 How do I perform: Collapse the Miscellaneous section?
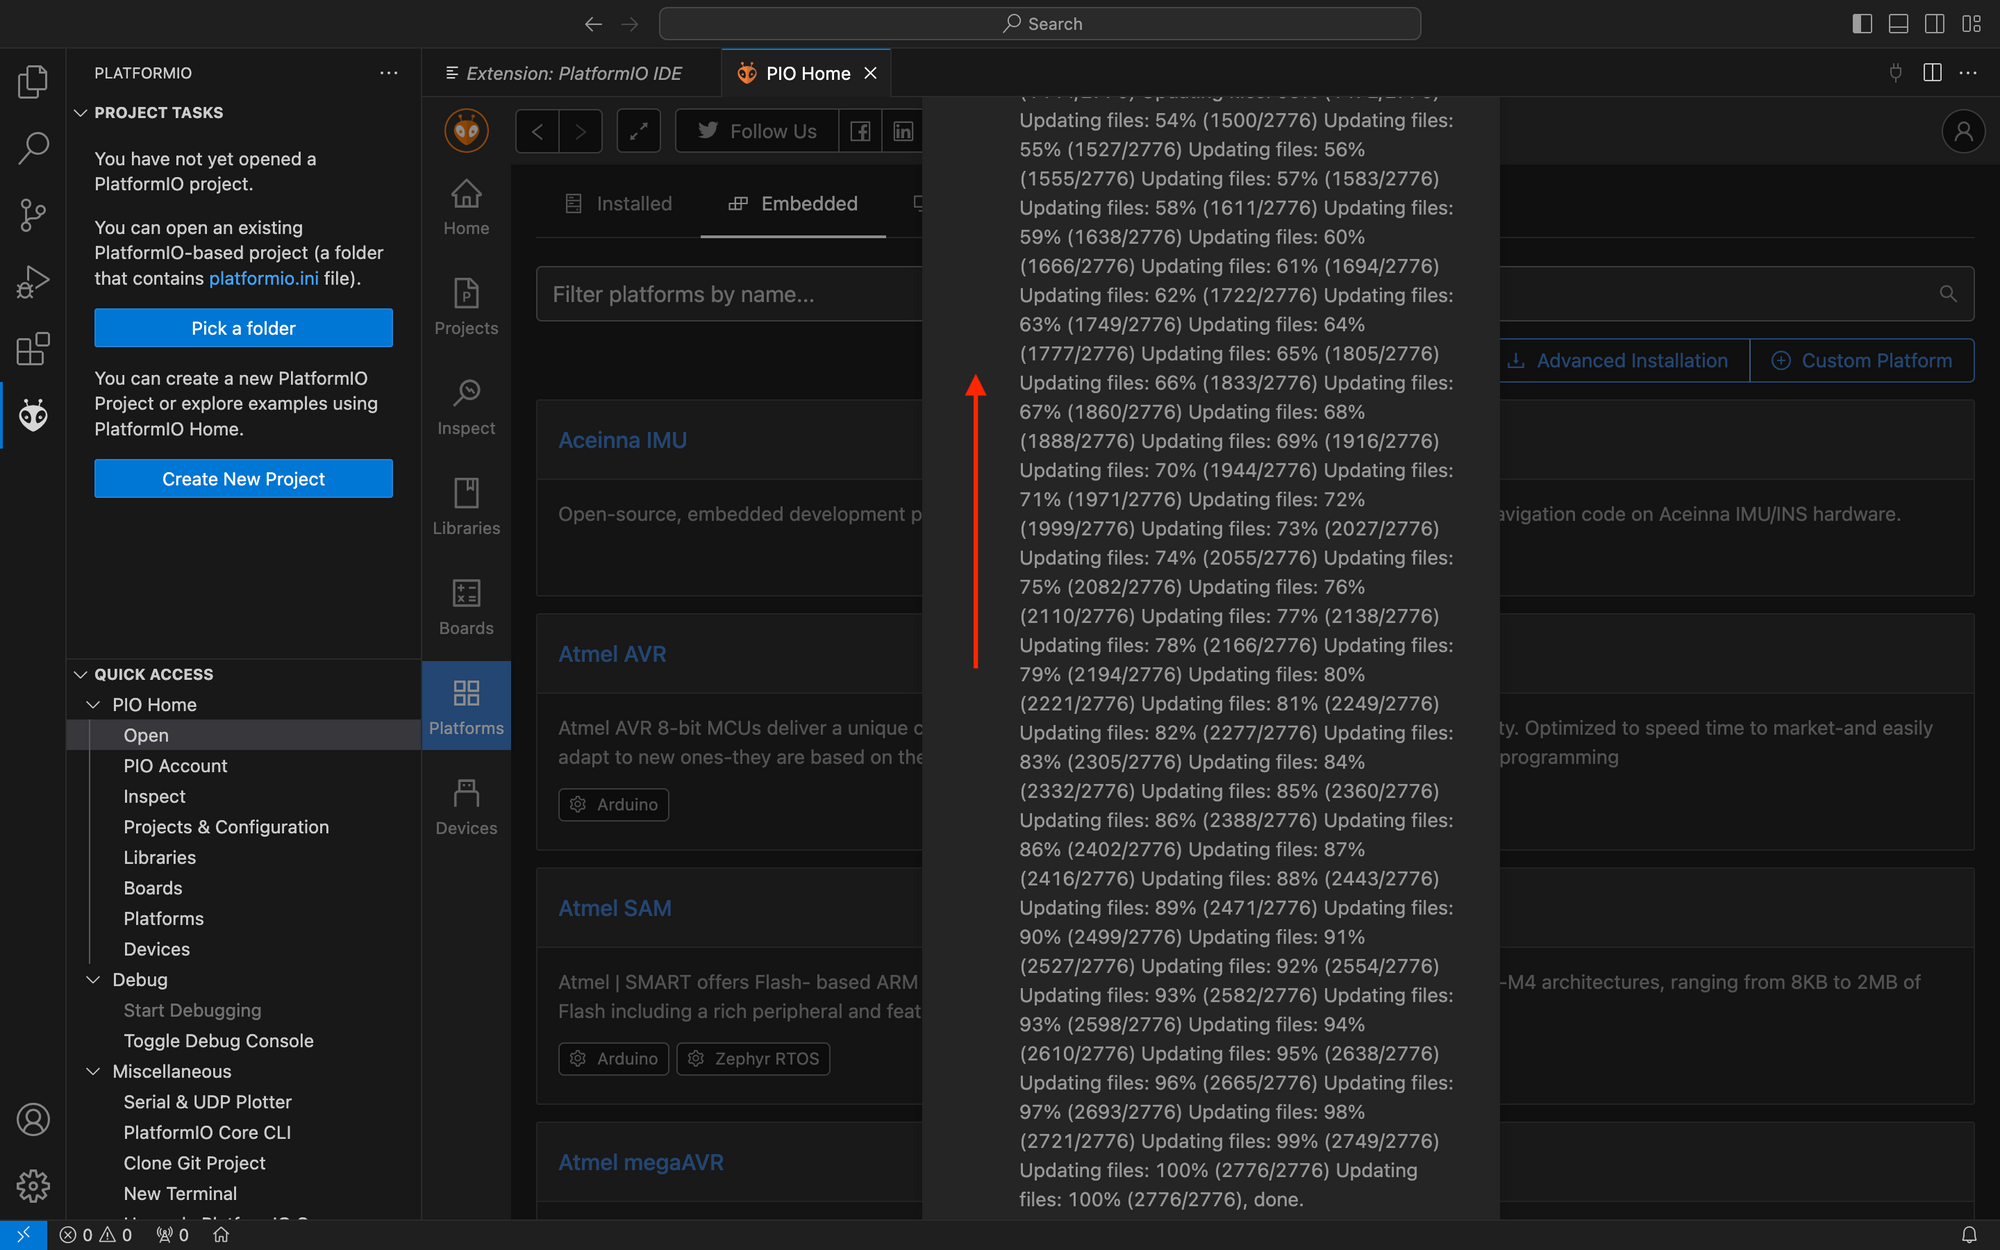pos(92,1071)
